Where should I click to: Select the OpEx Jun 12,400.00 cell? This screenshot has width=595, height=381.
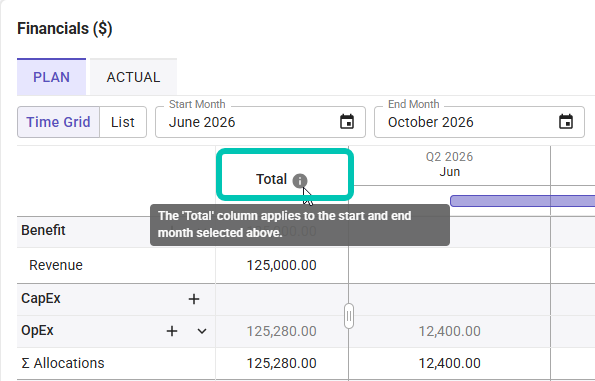click(450, 331)
